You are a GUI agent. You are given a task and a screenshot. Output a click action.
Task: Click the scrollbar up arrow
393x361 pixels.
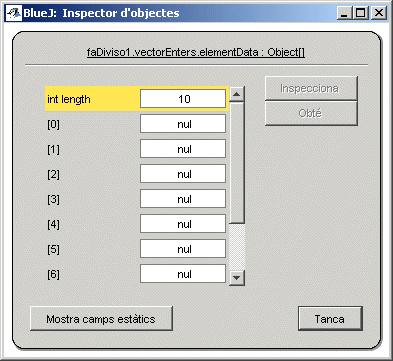point(237,94)
